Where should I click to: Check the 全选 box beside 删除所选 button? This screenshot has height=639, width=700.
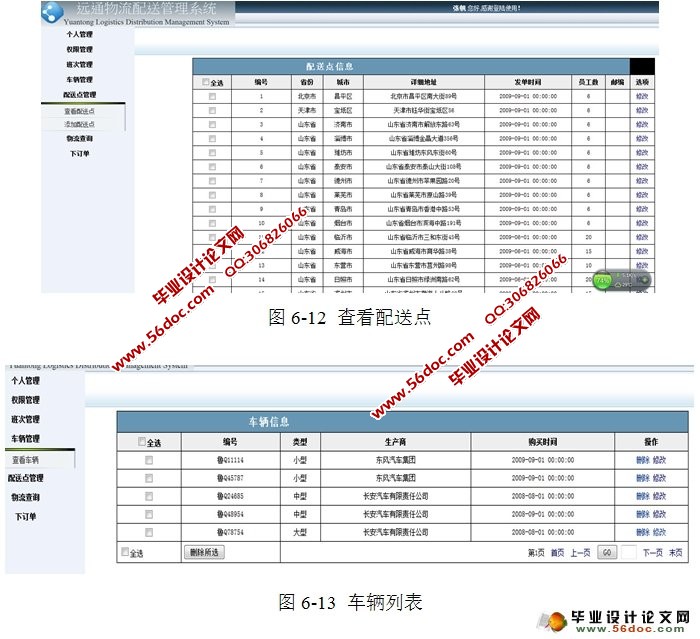pyautogui.click(x=125, y=552)
